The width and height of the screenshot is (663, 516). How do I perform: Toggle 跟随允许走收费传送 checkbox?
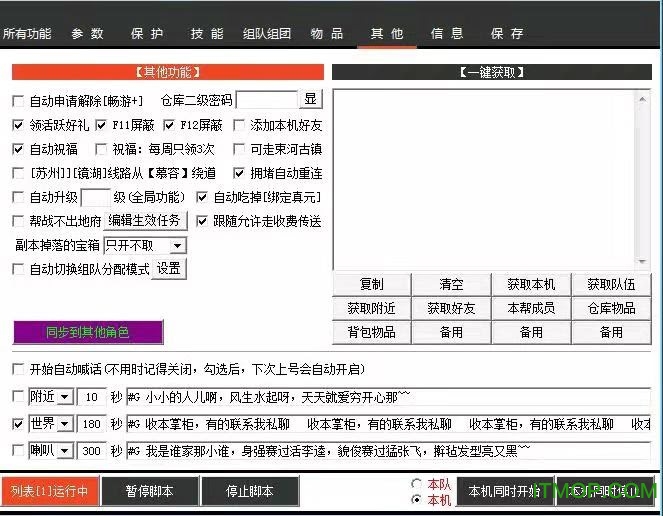[x=202, y=221]
